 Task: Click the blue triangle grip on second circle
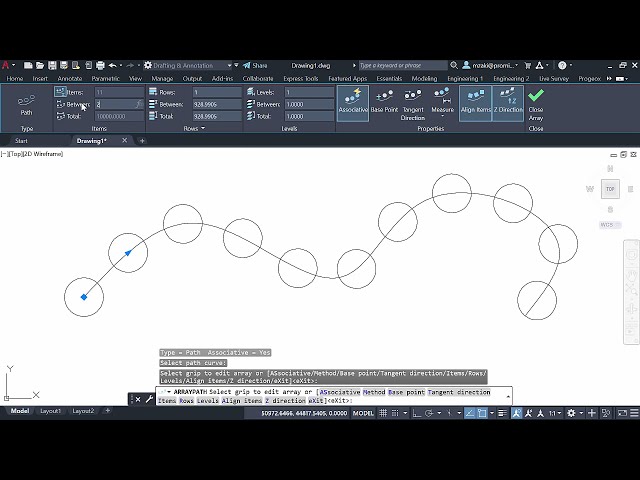pyautogui.click(x=128, y=253)
